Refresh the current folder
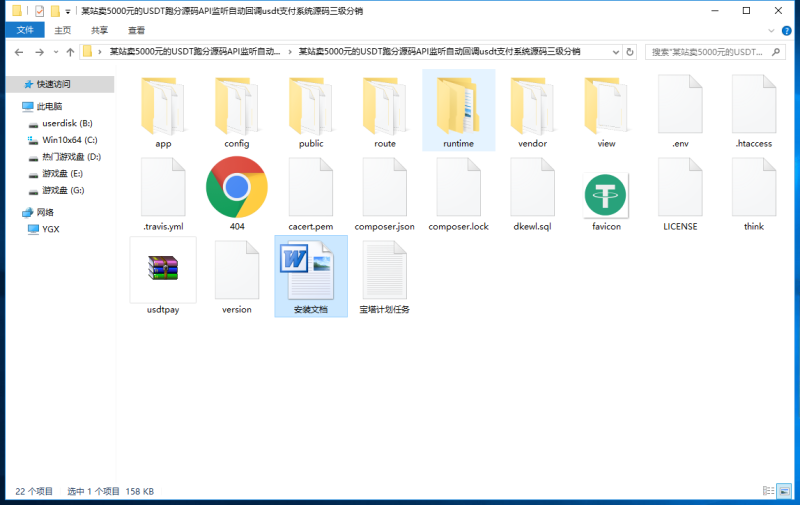The image size is (800, 505). [x=630, y=52]
